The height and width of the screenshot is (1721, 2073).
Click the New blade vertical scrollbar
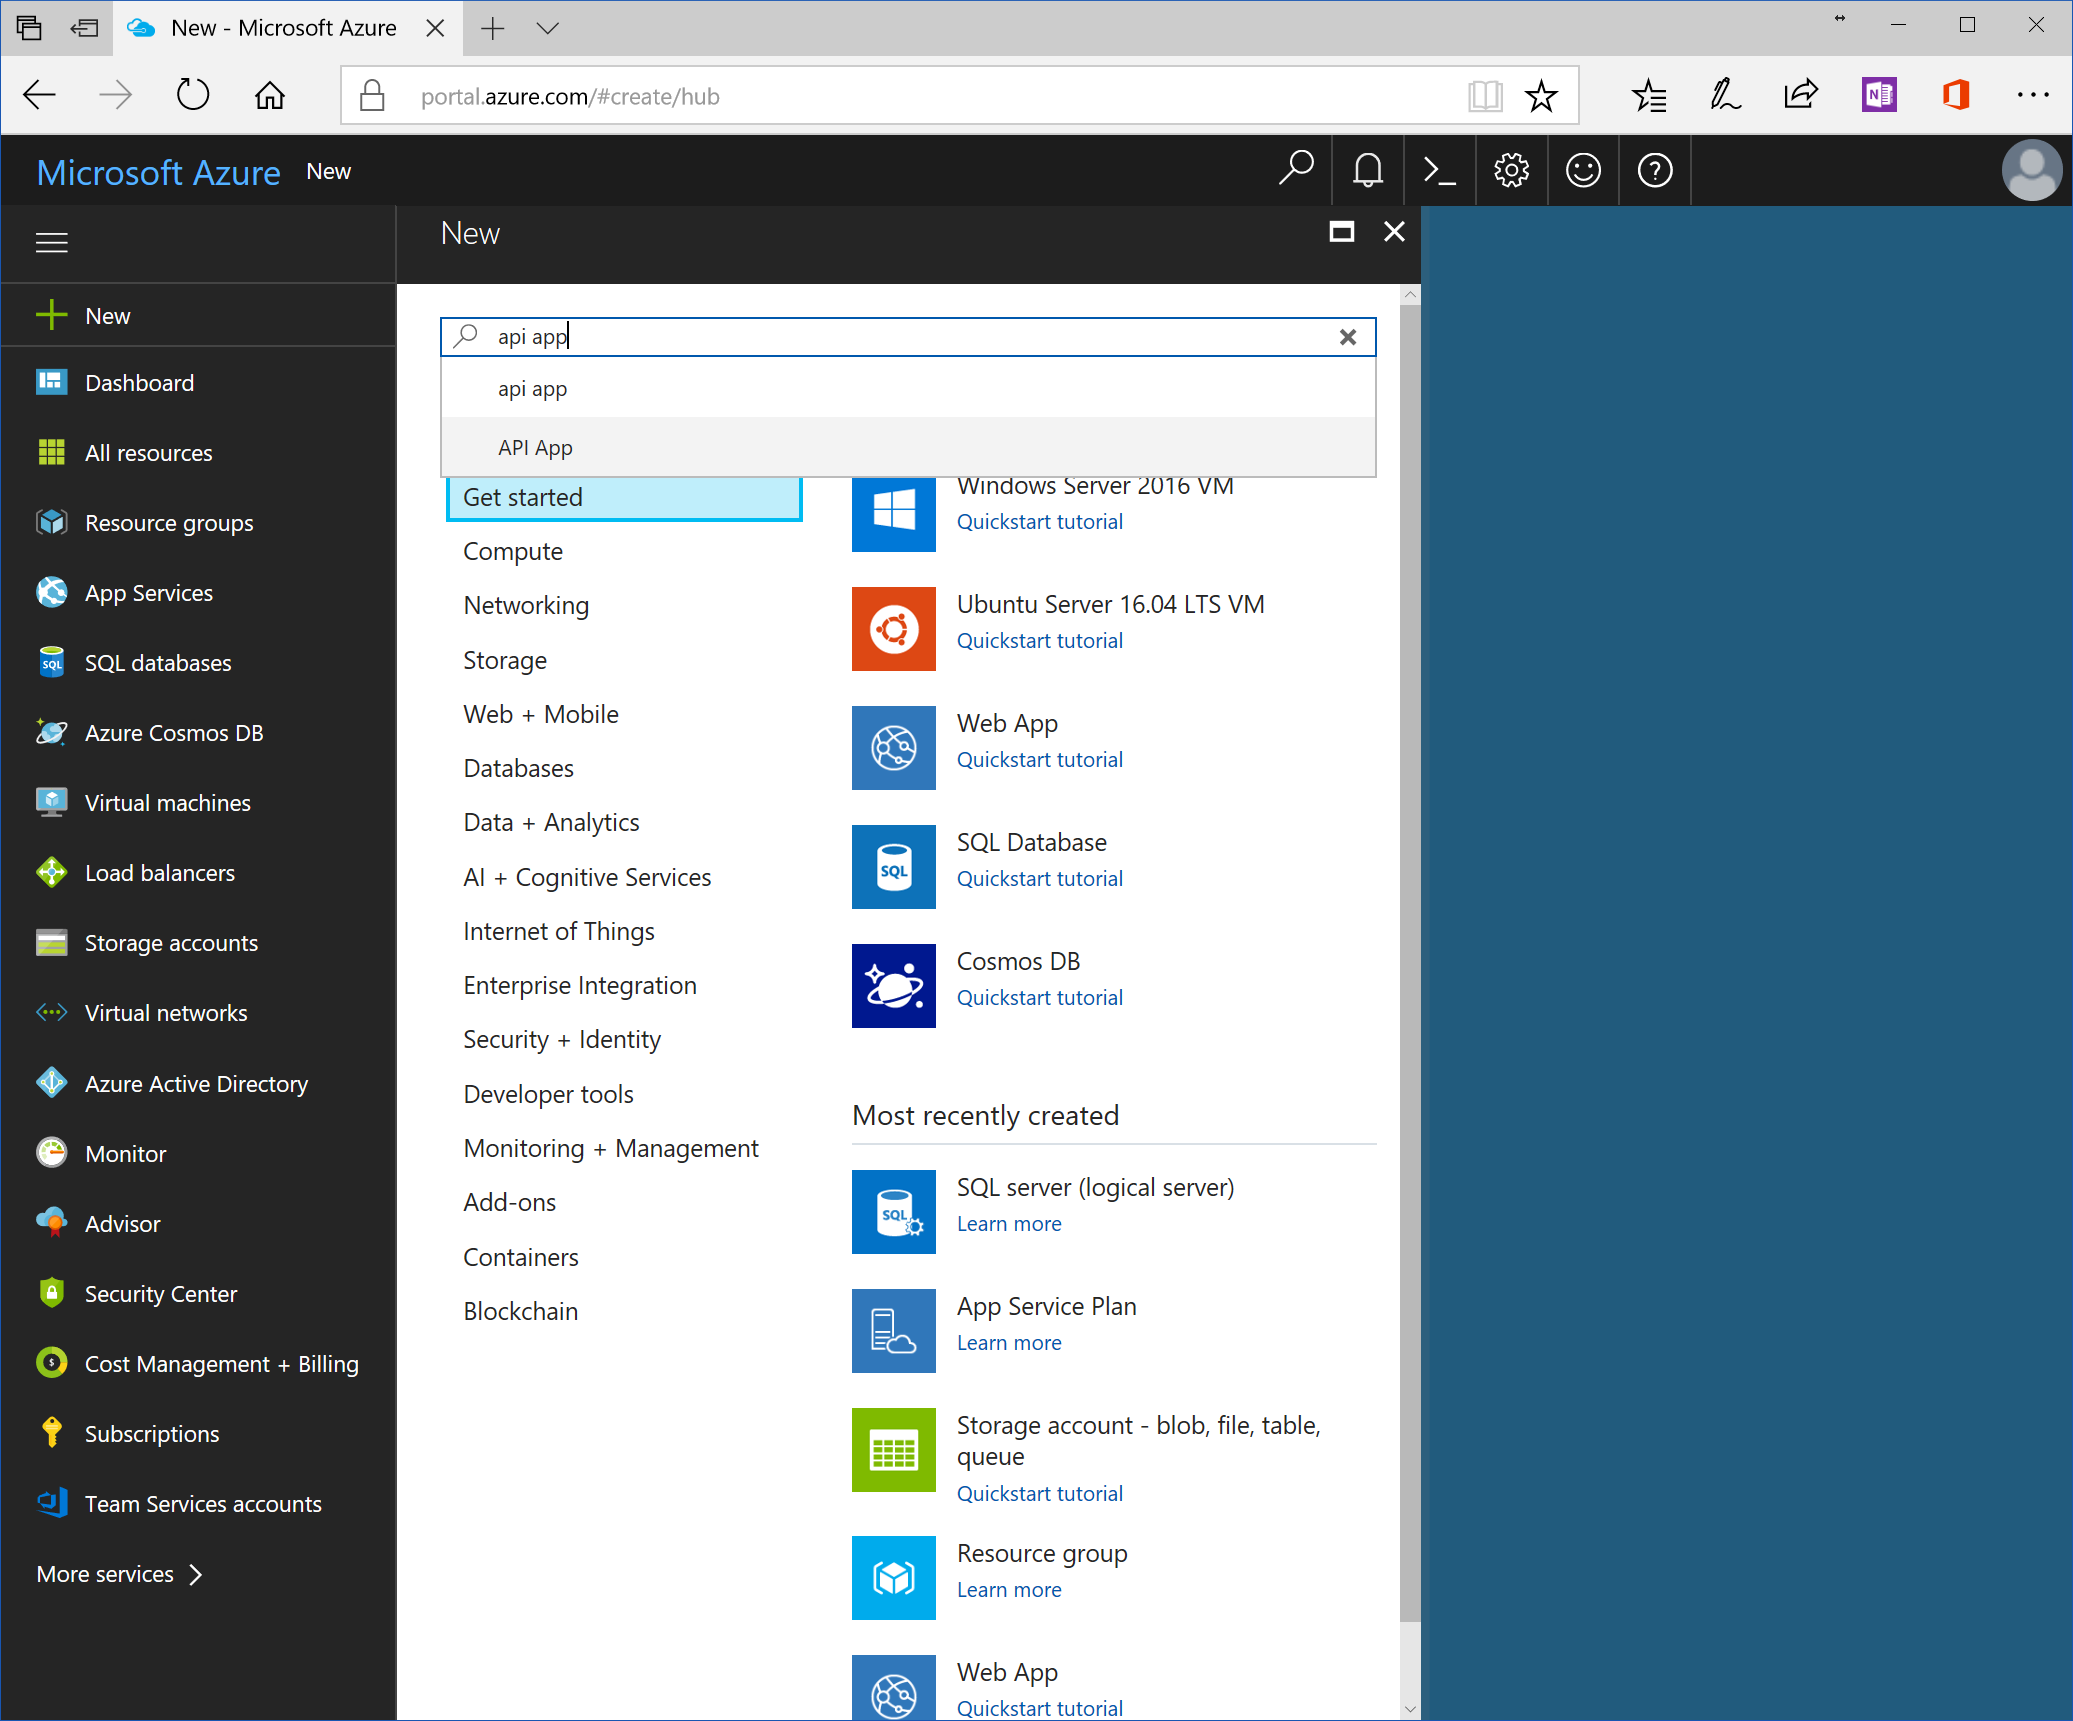pos(1410,960)
